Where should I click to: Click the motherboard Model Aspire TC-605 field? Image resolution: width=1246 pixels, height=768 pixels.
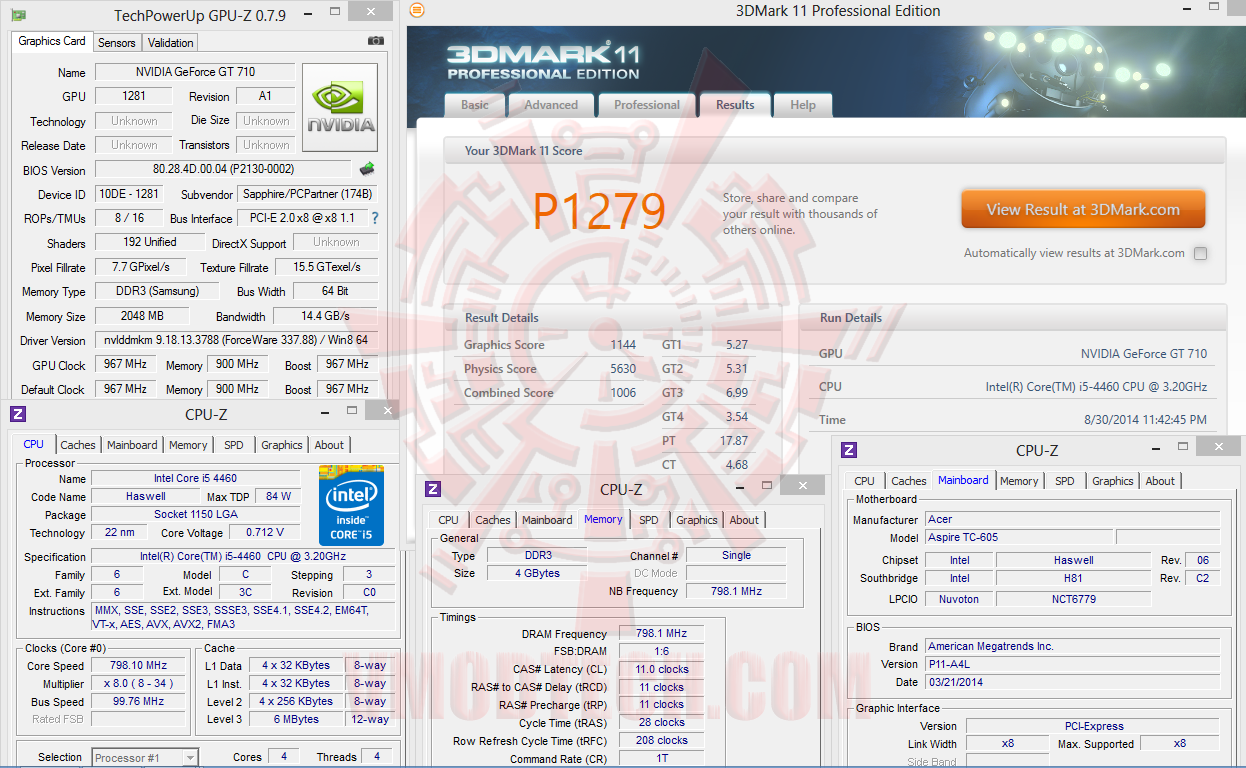click(1019, 537)
